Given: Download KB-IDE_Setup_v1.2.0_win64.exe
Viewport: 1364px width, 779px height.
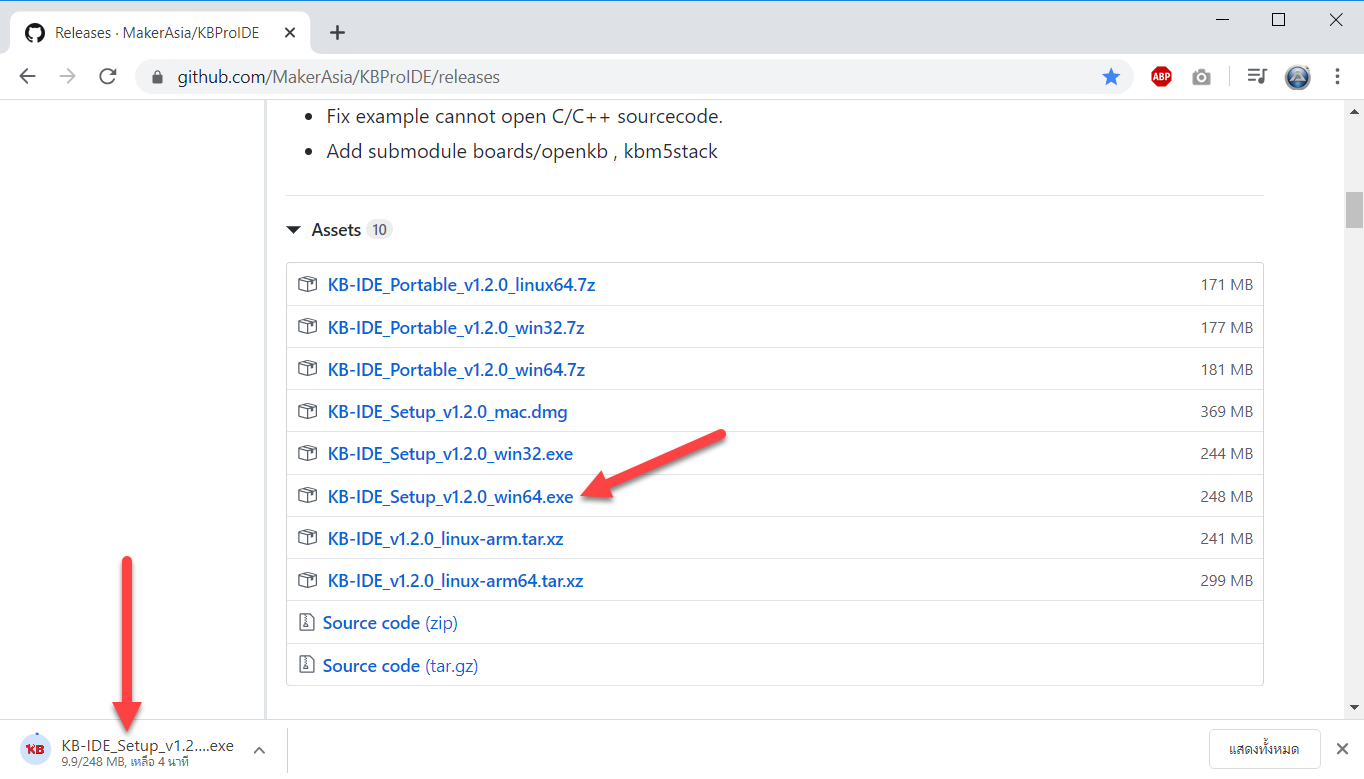Looking at the screenshot, I should 450,497.
